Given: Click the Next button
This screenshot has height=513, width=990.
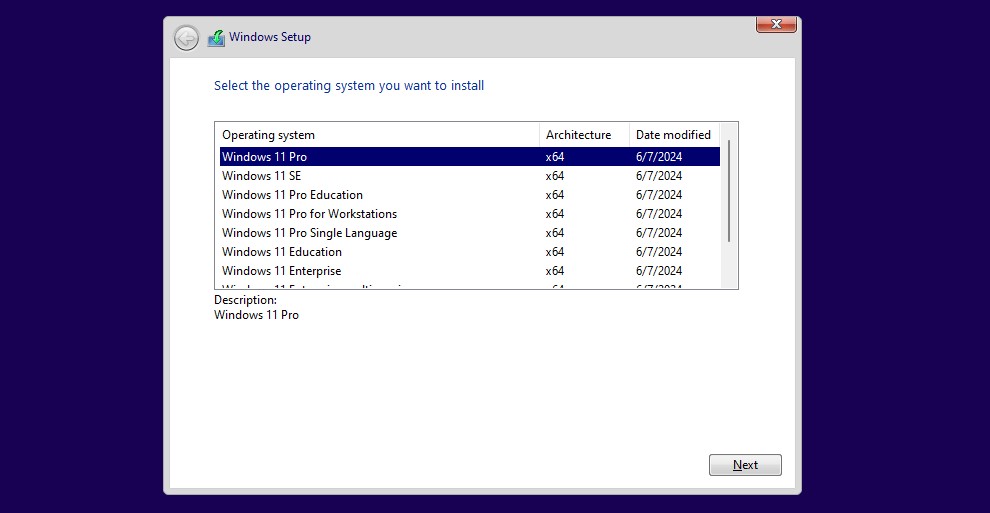Looking at the screenshot, I should point(745,465).
